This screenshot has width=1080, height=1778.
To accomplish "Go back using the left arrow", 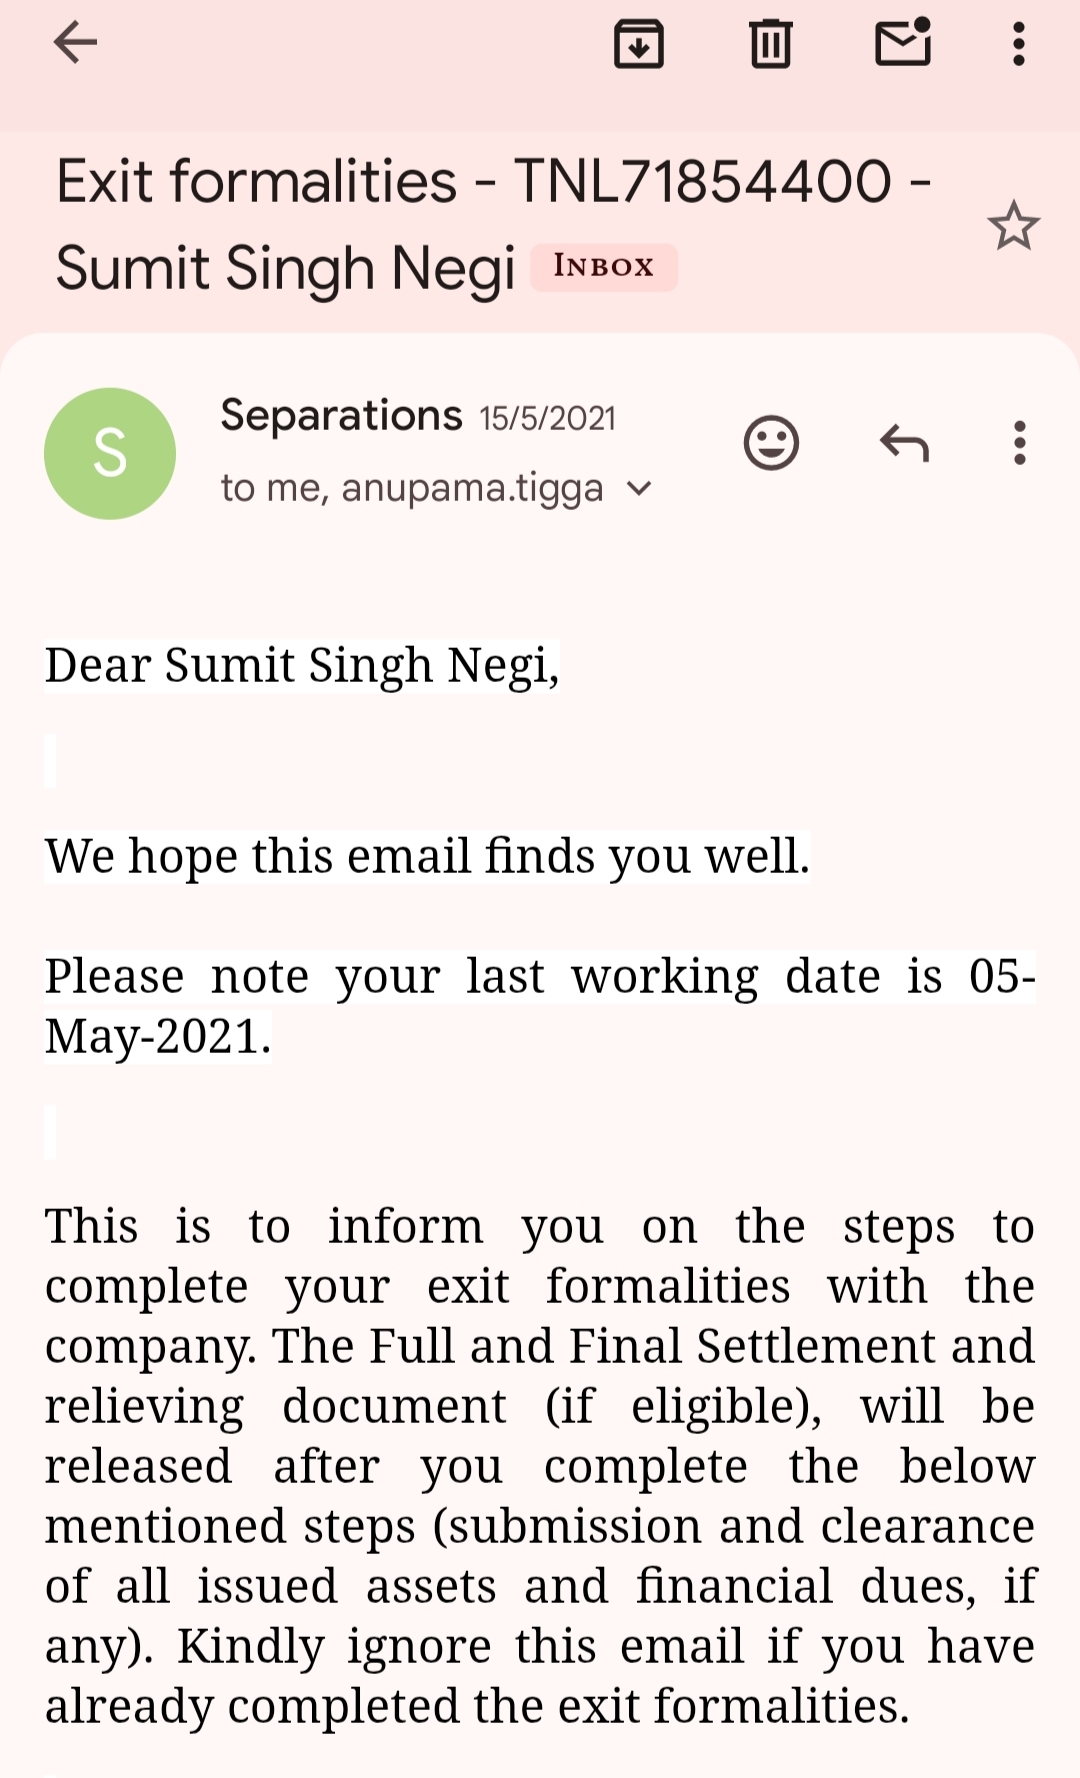I will (75, 43).
